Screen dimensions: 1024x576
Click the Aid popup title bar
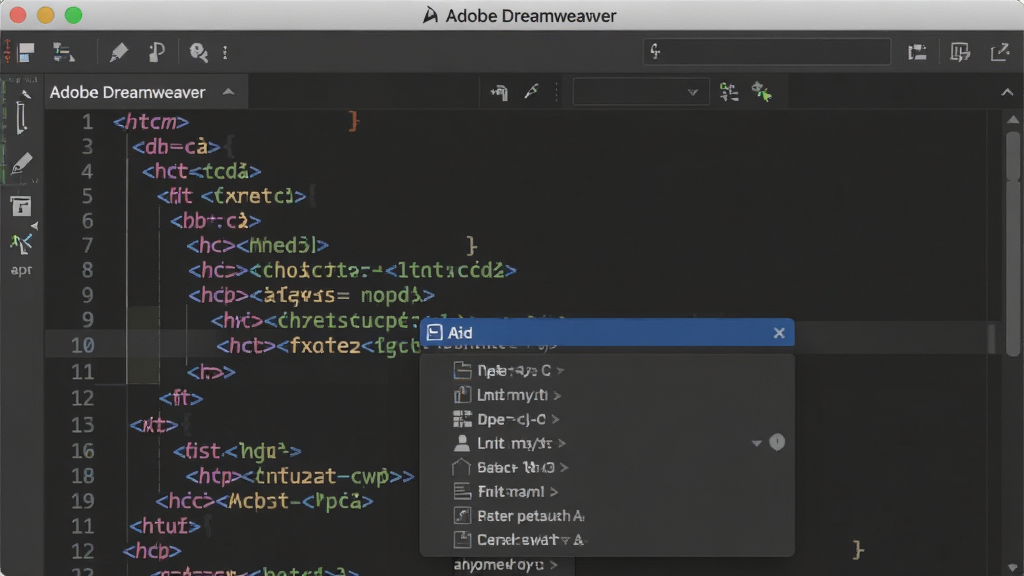[x=607, y=333]
